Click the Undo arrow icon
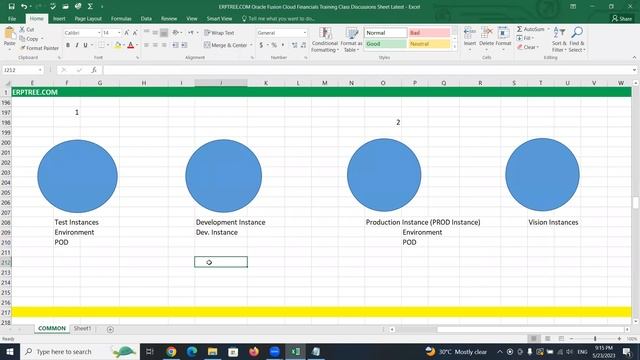 pos(24,7)
